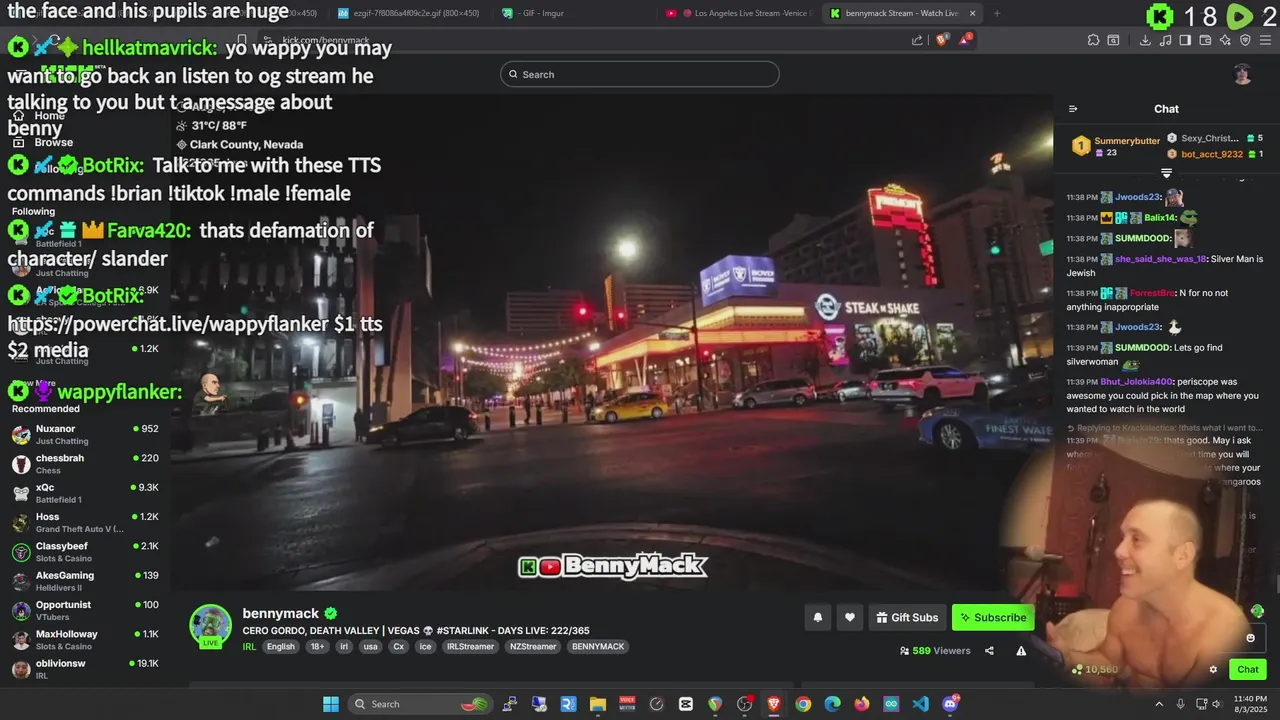Open Classybeef Slots & Casino channel
Screen dimensions: 1280x720
pyautogui.click(x=85, y=552)
